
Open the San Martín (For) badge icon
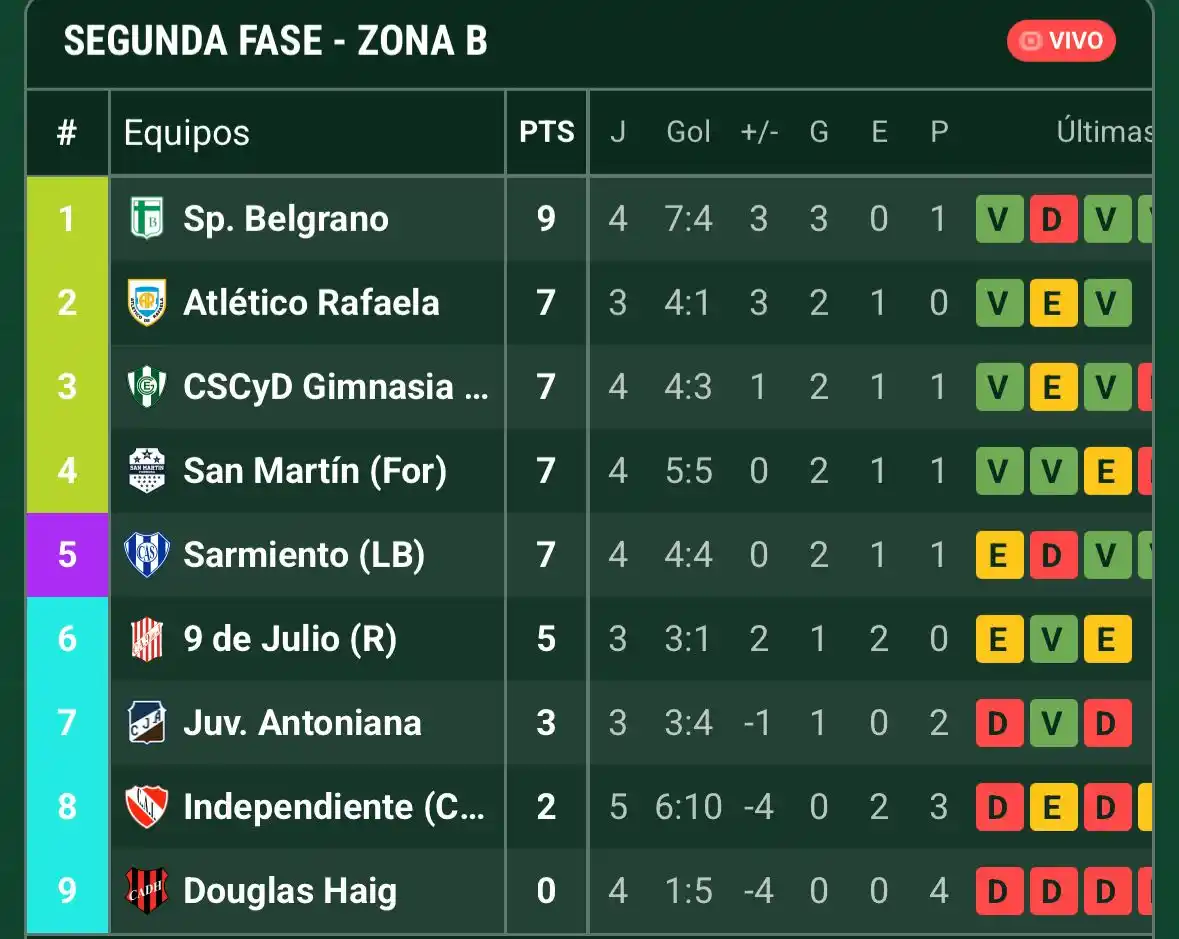[x=146, y=470]
